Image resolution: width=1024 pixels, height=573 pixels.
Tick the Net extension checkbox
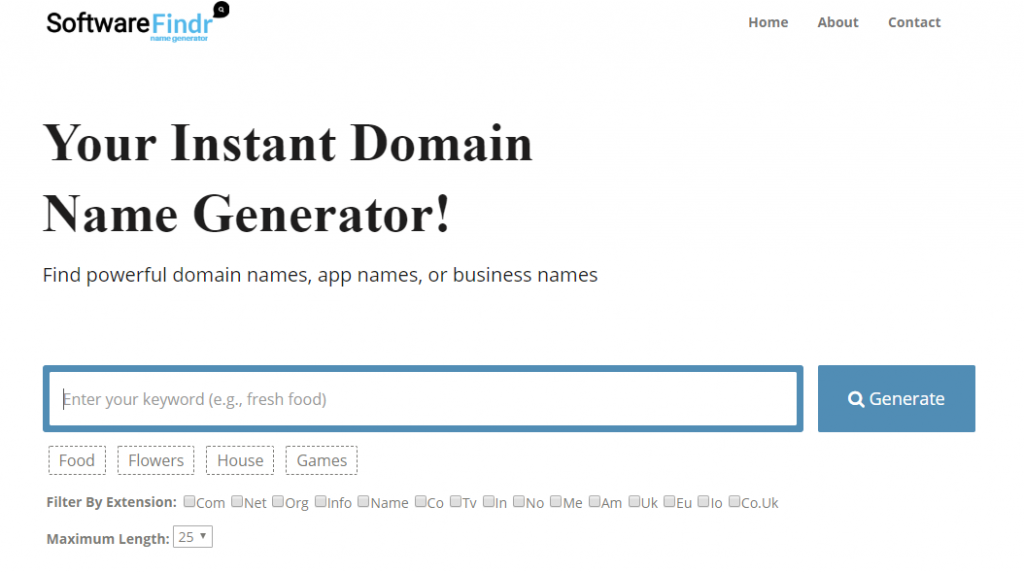click(237, 501)
